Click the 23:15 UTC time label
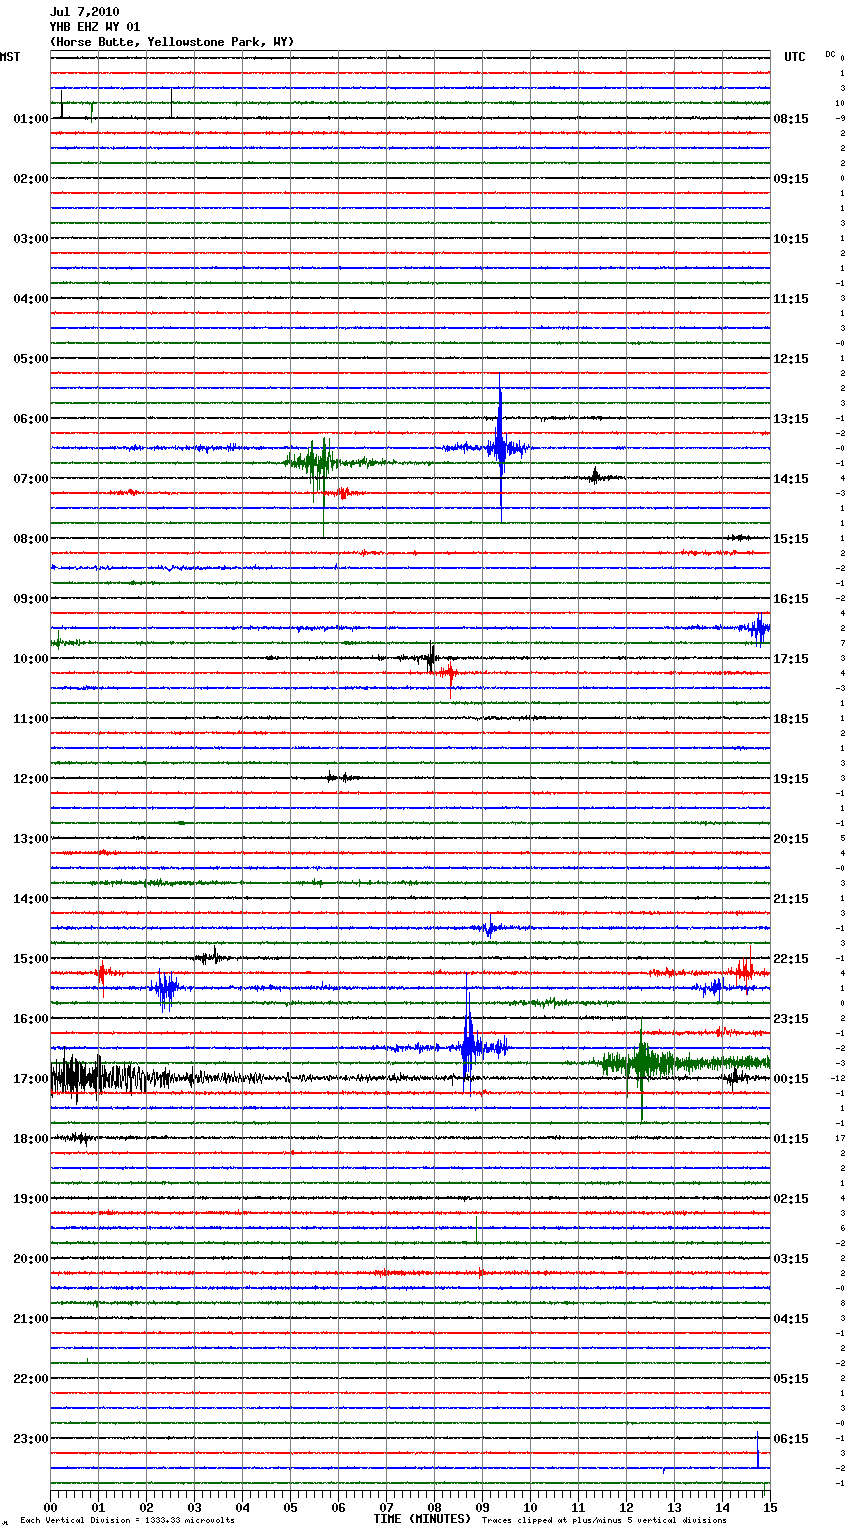 pos(791,1019)
